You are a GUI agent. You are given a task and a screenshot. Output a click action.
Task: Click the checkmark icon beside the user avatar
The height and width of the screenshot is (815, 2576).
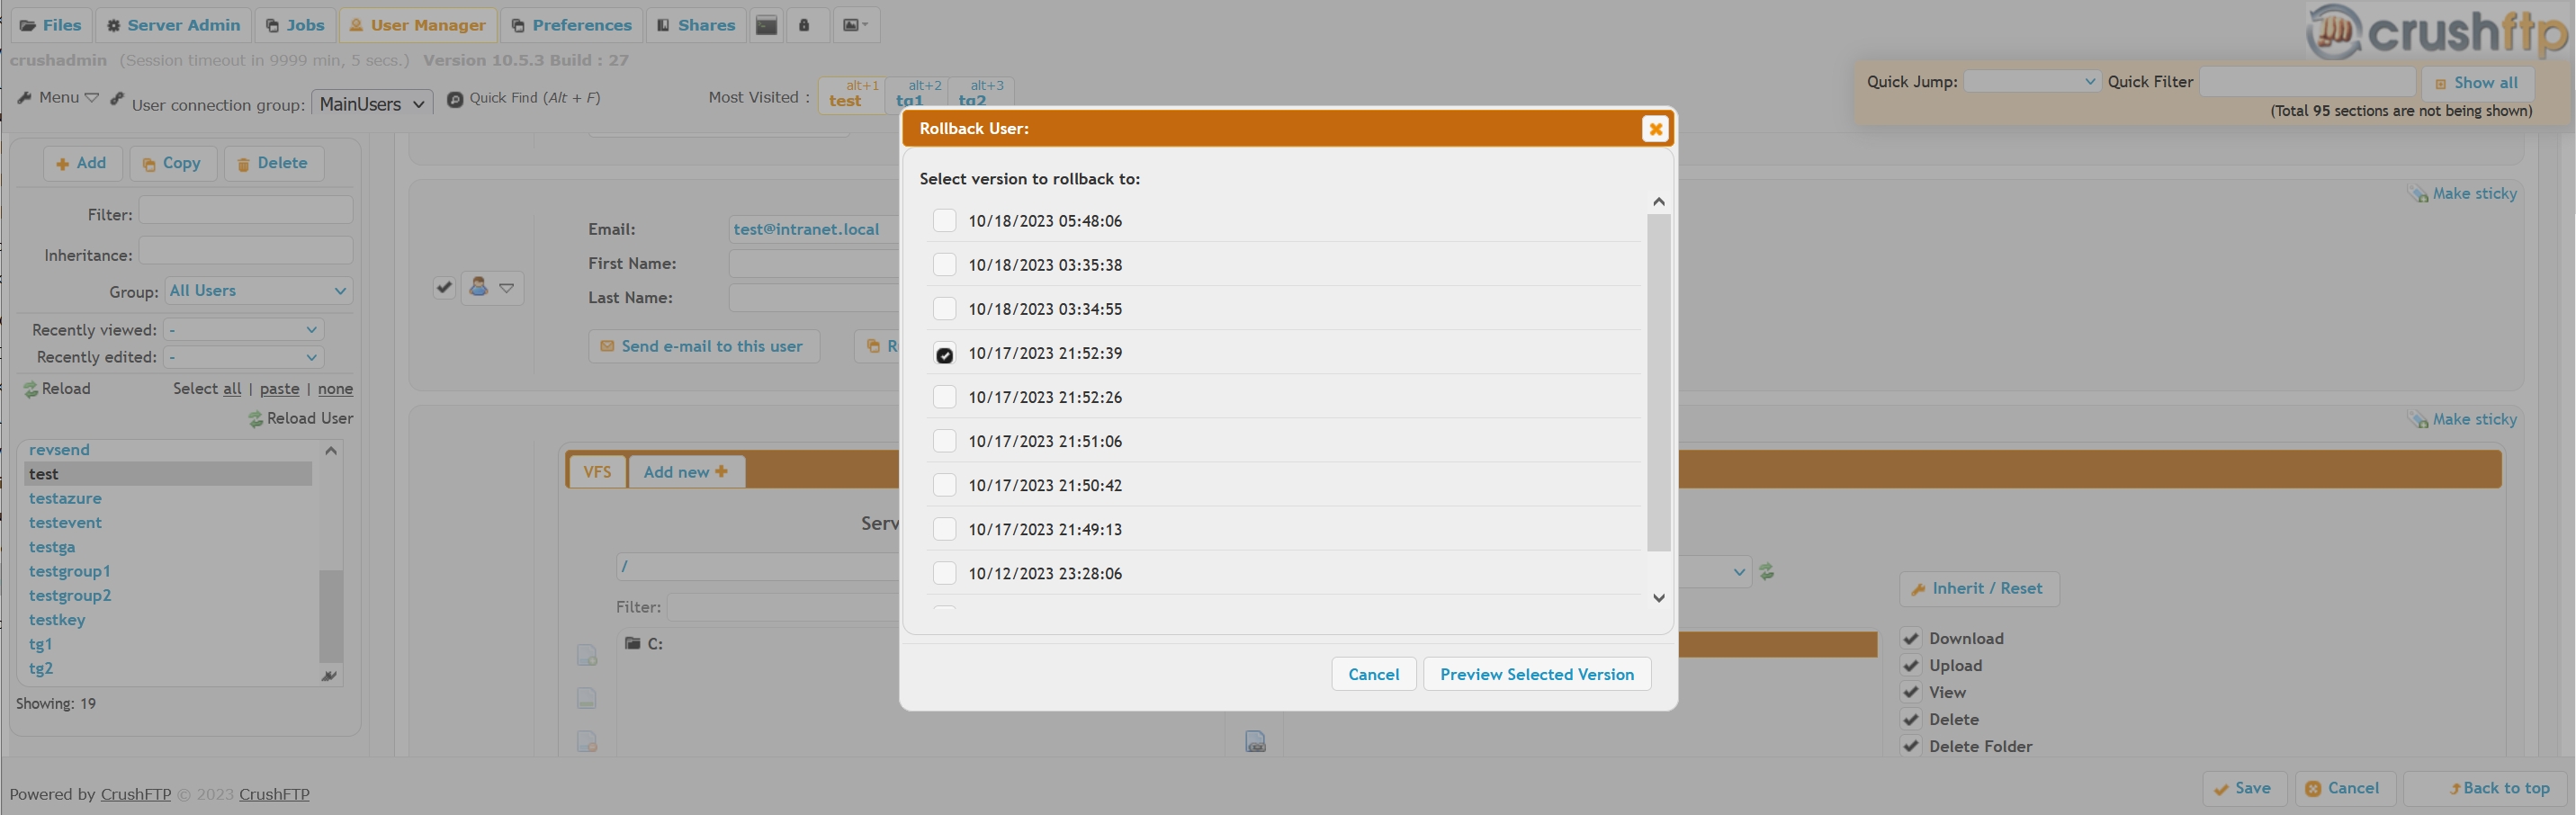pos(444,287)
